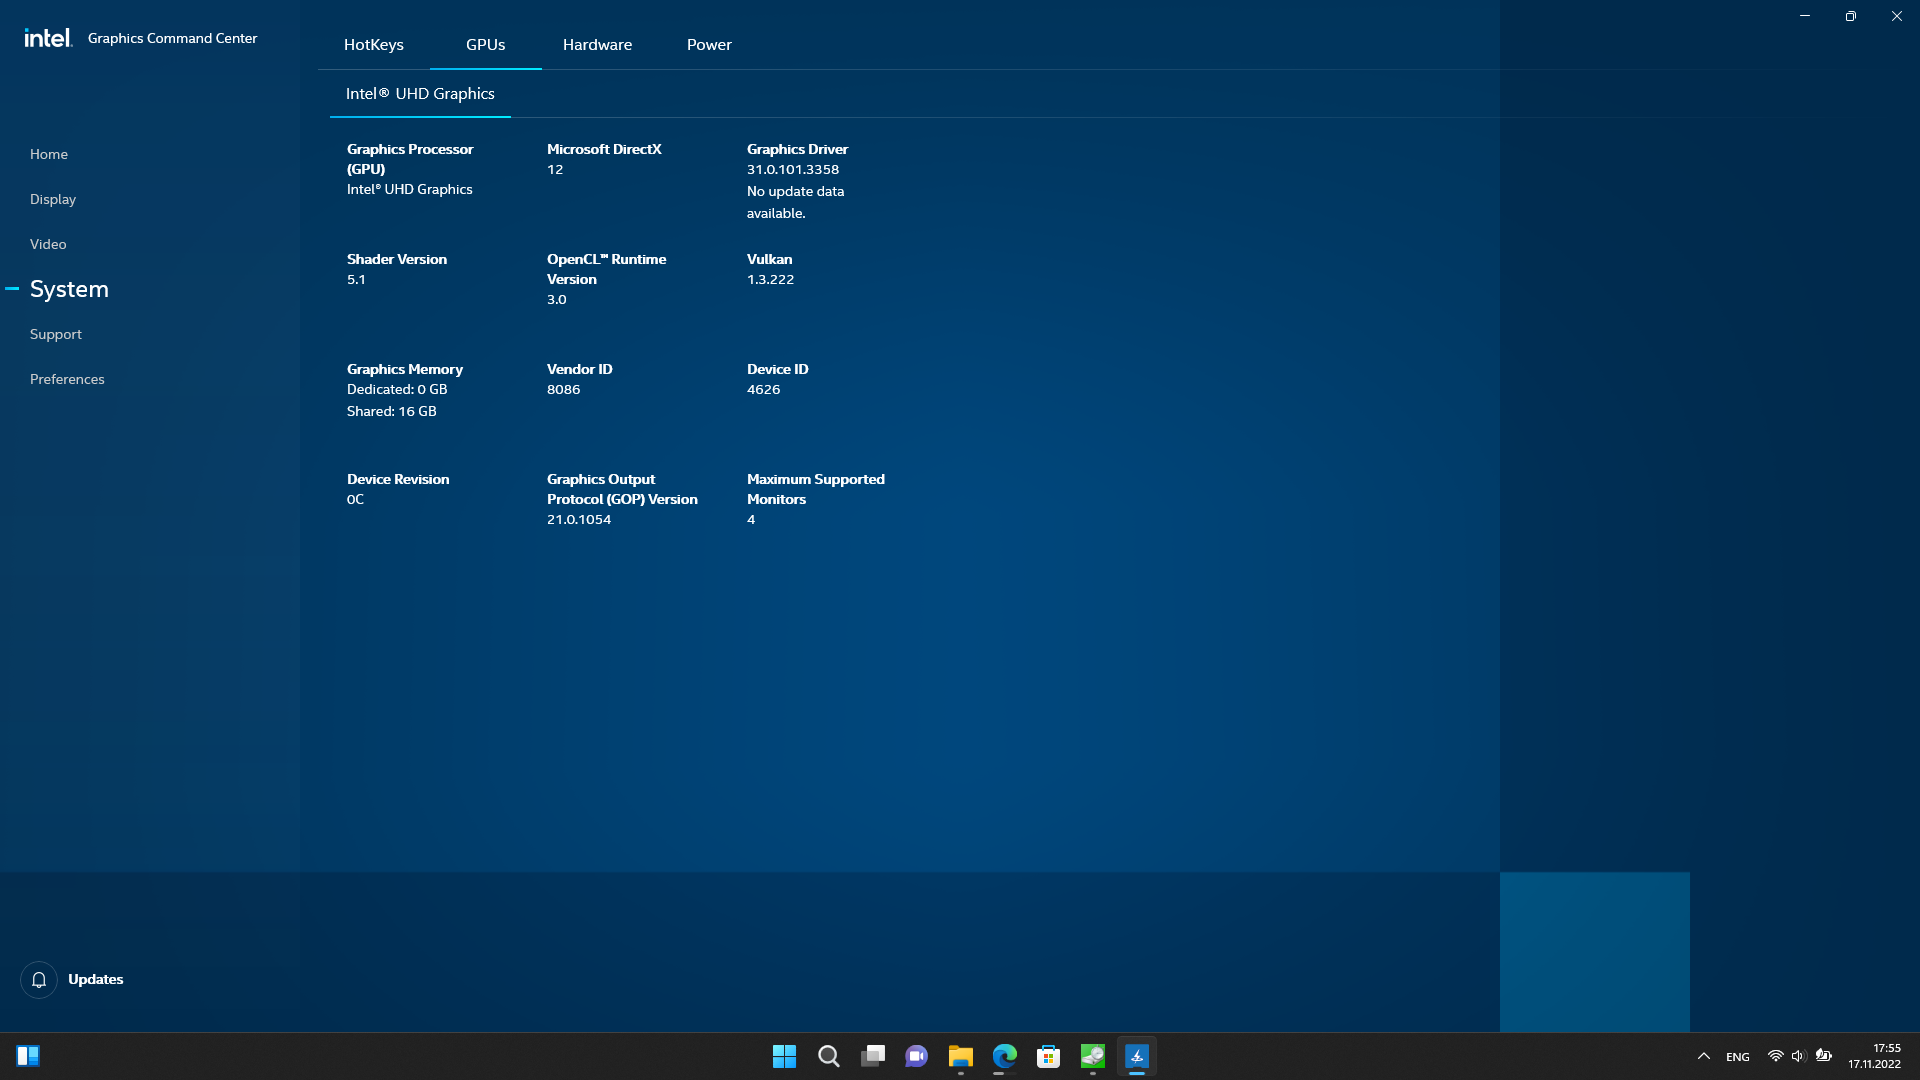The width and height of the screenshot is (1920, 1080).
Task: Restore down the application window
Action: [1851, 16]
